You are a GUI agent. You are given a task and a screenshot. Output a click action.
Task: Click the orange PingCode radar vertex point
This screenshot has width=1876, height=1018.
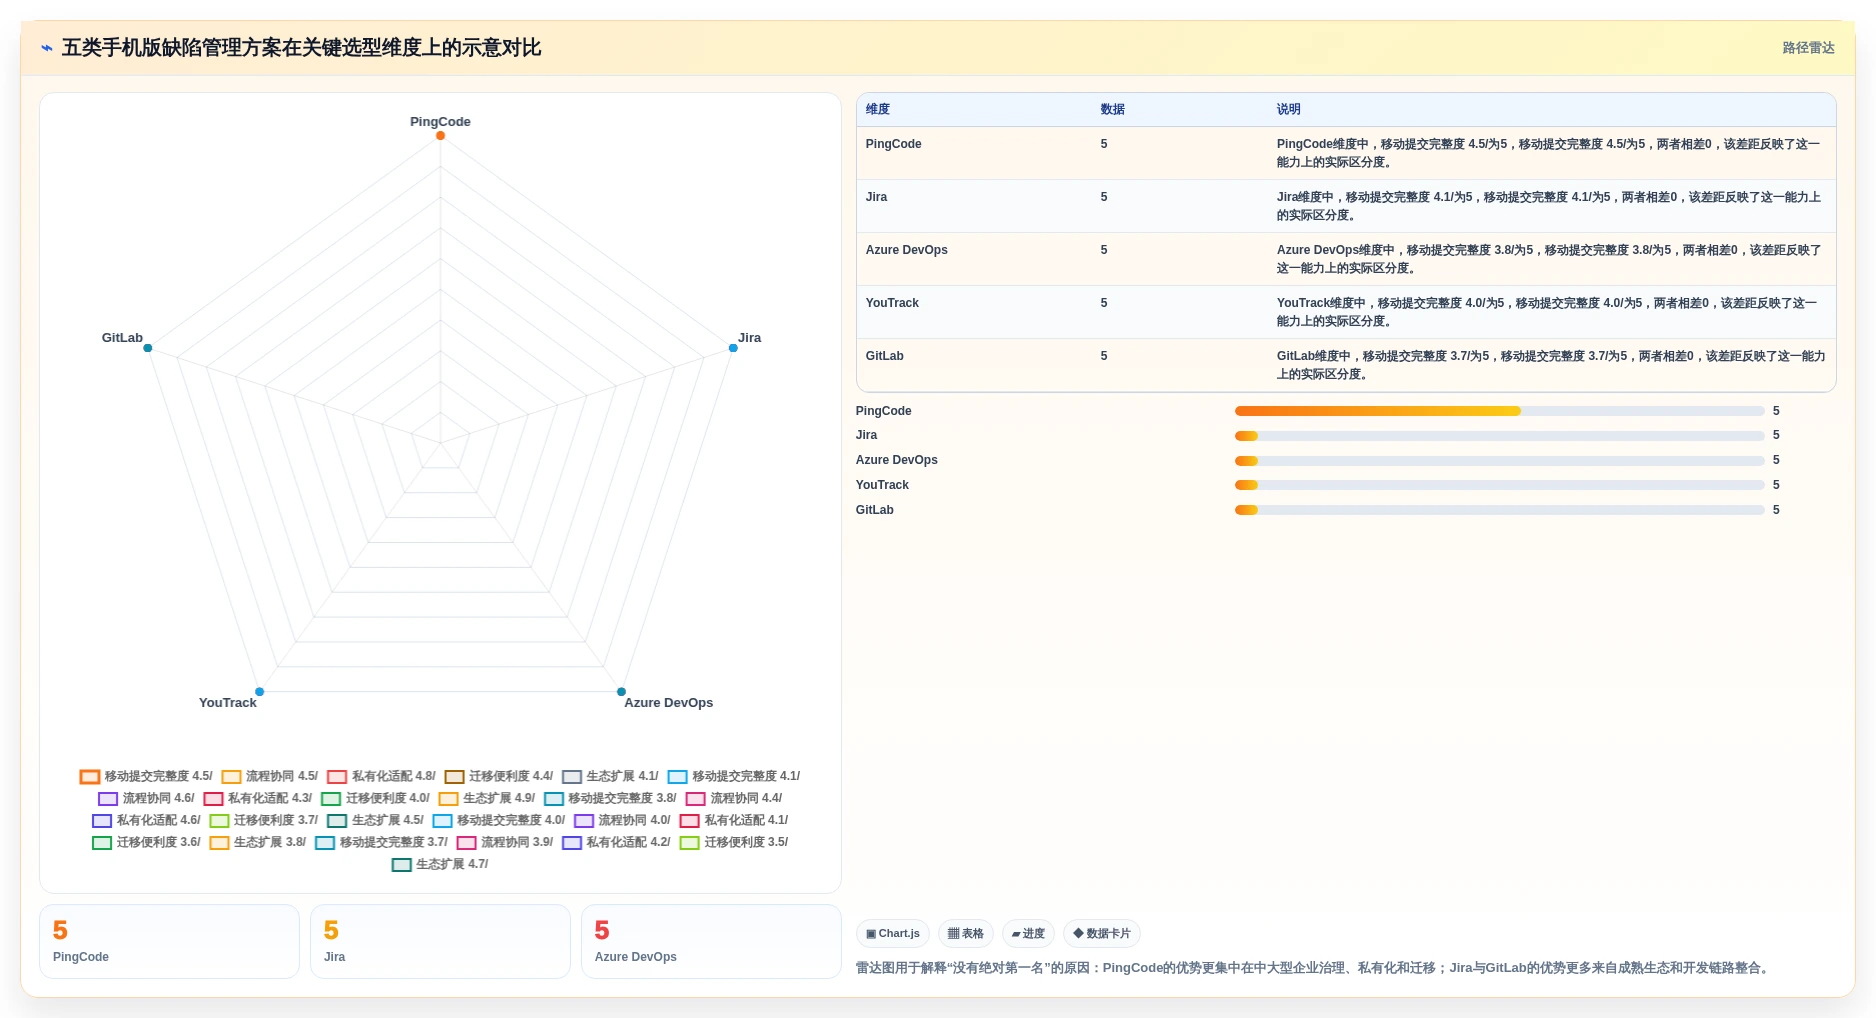(440, 136)
